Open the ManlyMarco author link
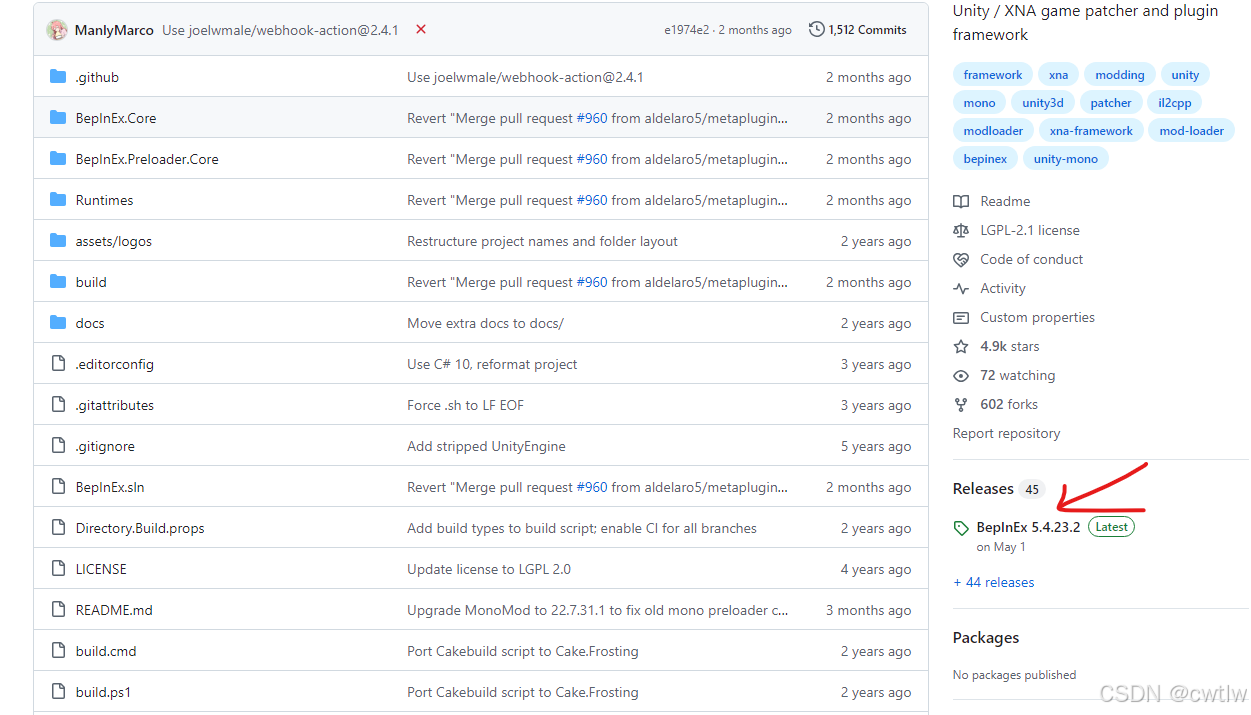Image resolution: width=1251 pixels, height=715 pixels. coord(114,30)
